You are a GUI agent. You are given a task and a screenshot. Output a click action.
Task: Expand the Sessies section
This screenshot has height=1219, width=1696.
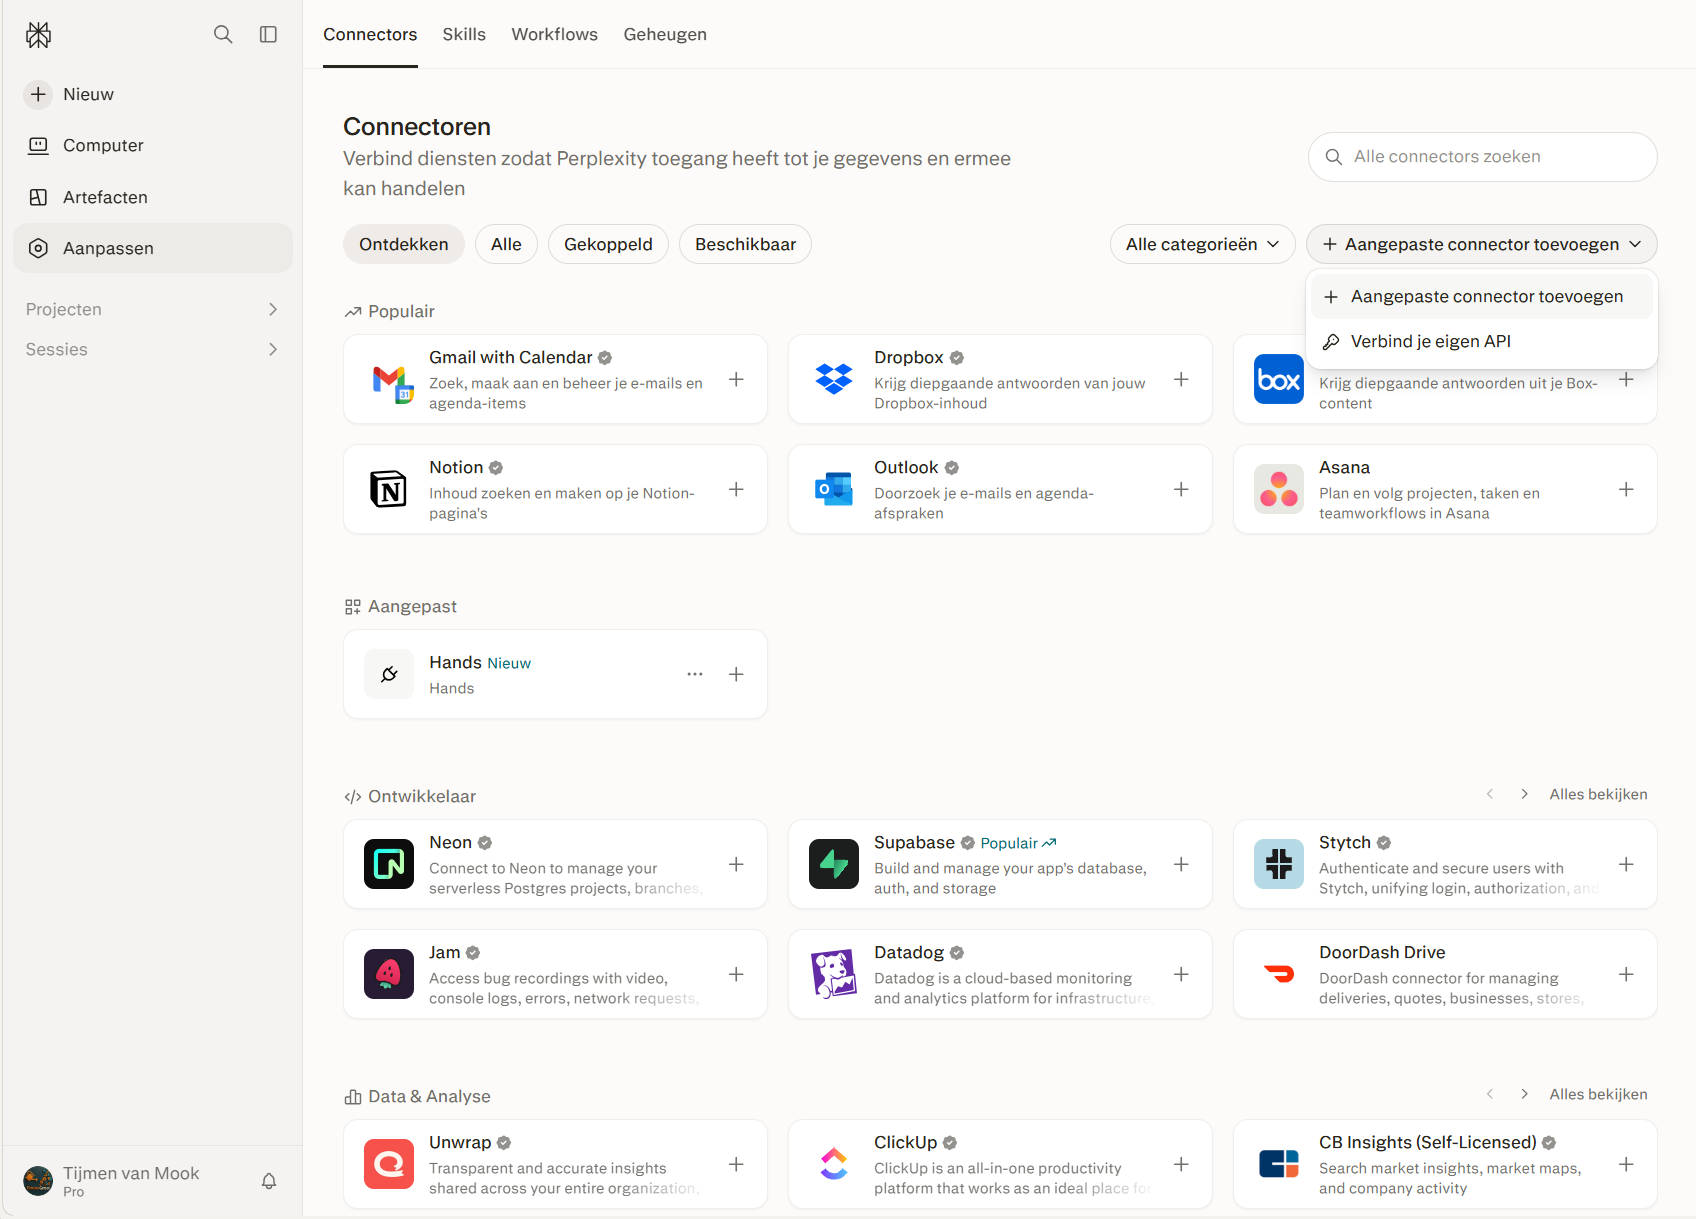click(152, 349)
